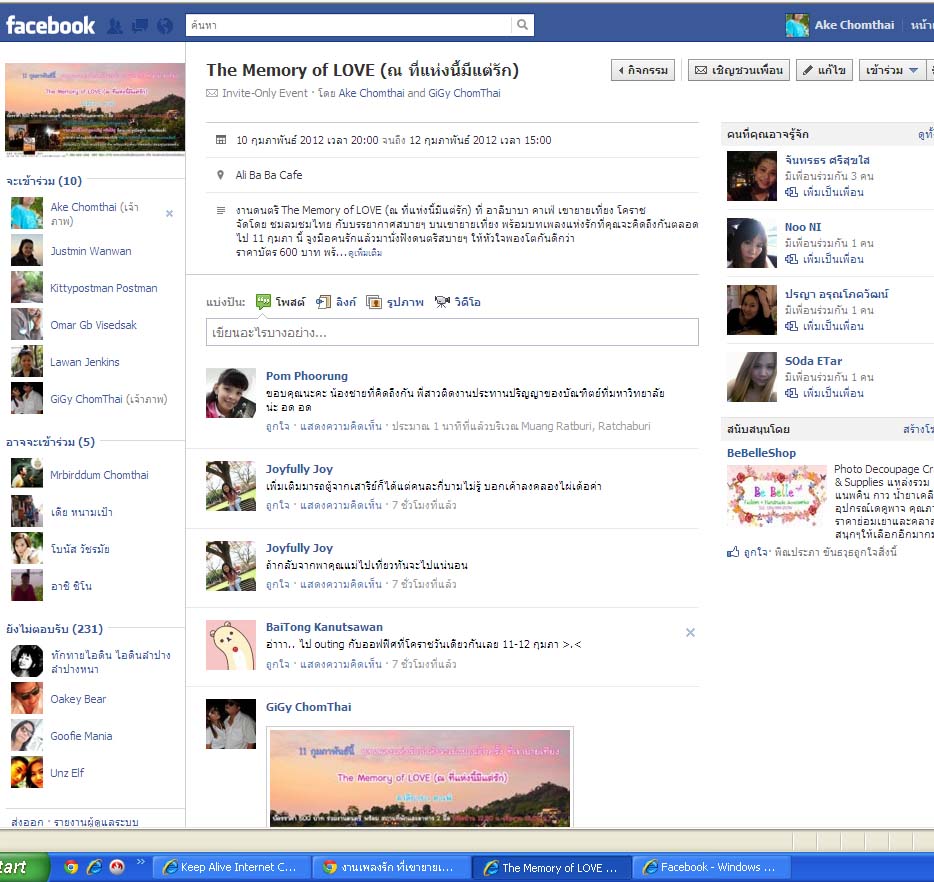Click into the Facebook search field
Image resolution: width=934 pixels, height=882 pixels.
click(x=348, y=25)
